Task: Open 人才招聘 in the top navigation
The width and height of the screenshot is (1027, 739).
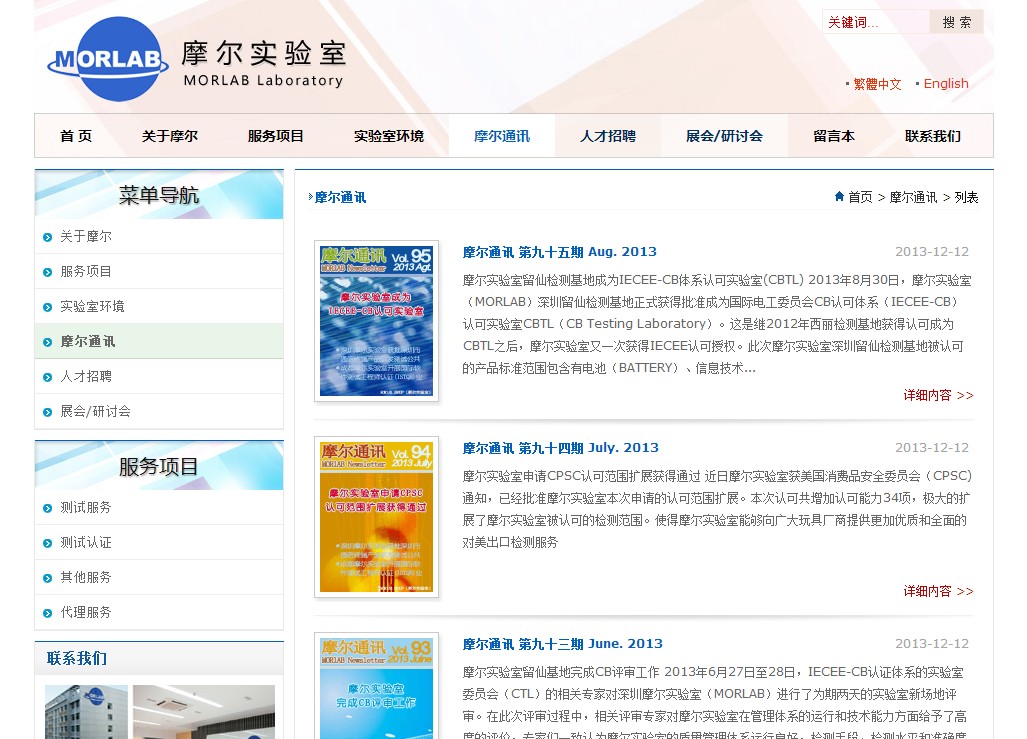Action: [x=608, y=136]
